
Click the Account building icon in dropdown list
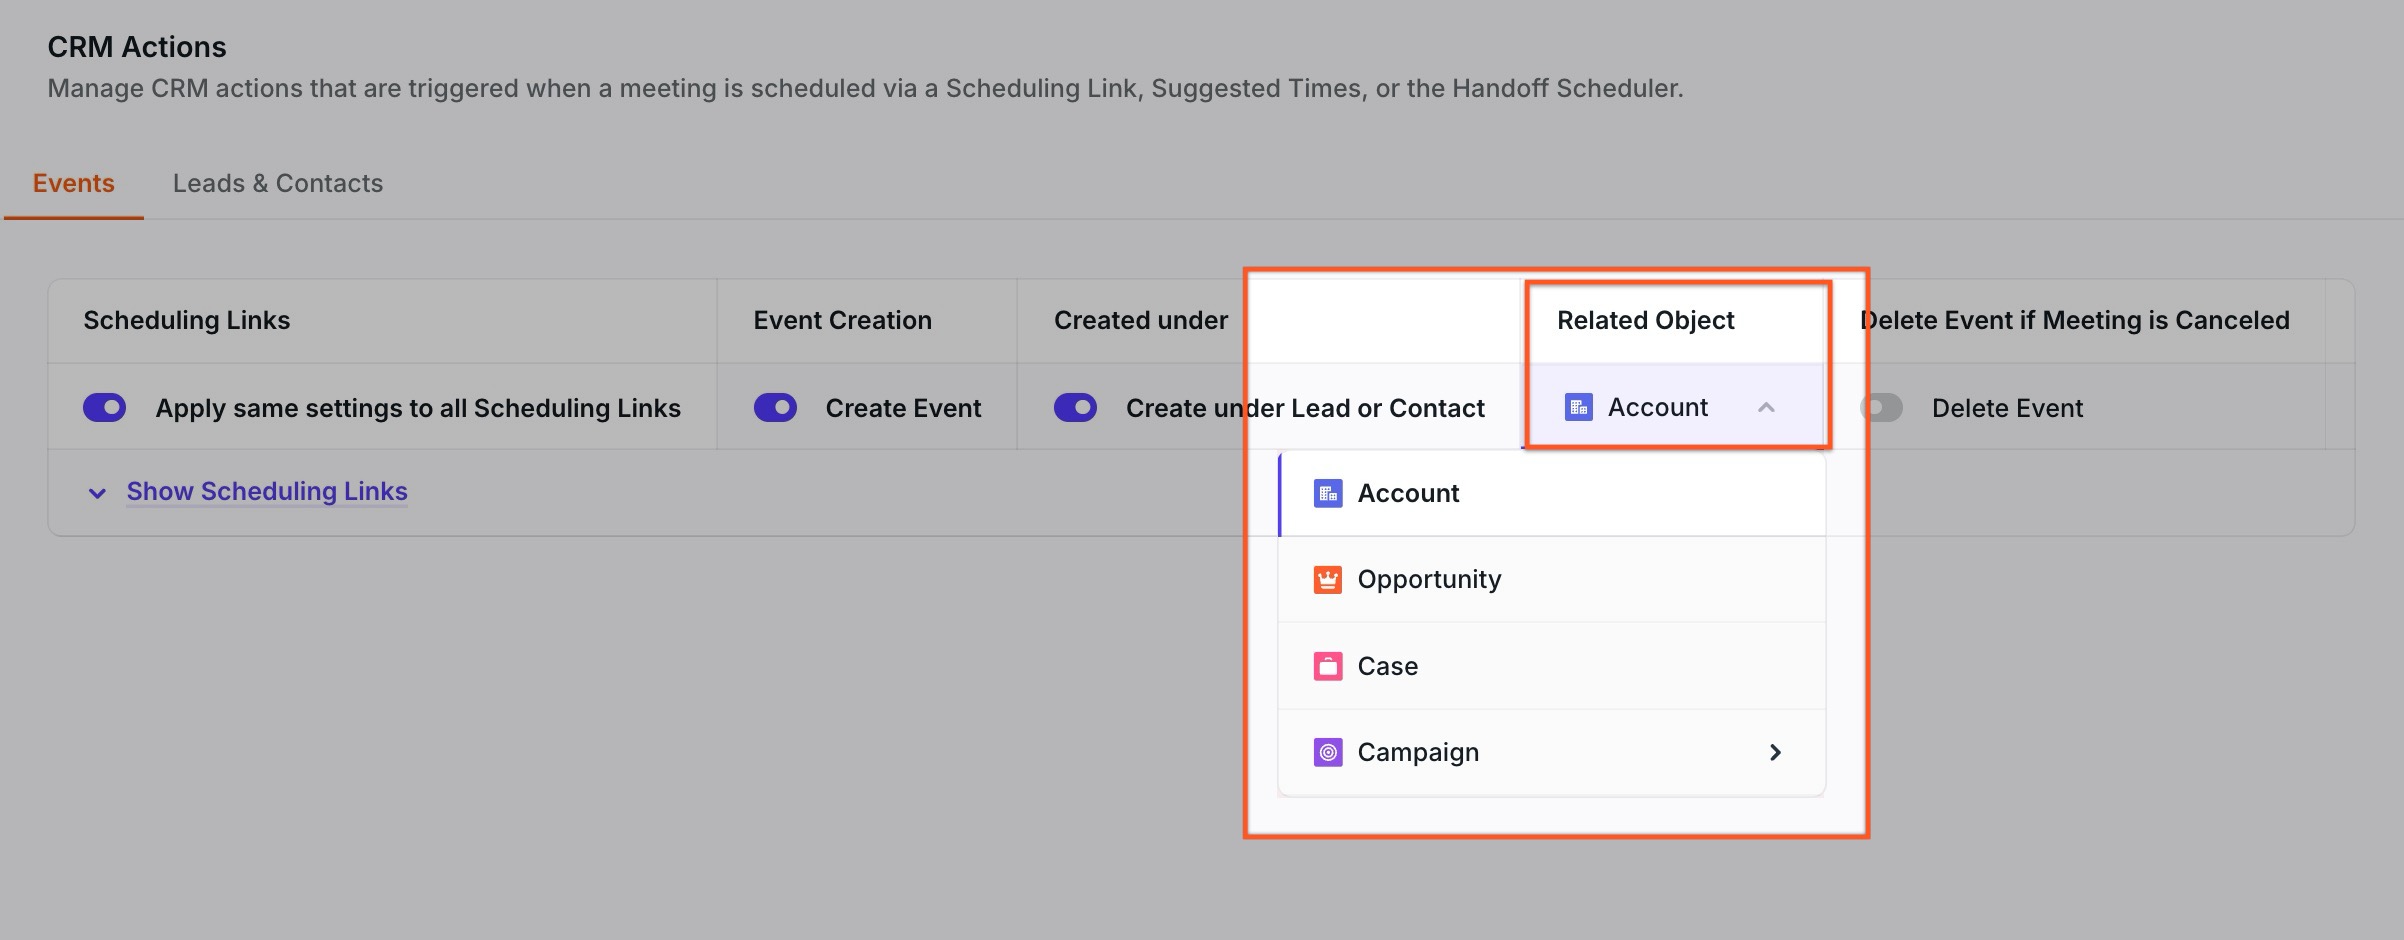point(1327,493)
